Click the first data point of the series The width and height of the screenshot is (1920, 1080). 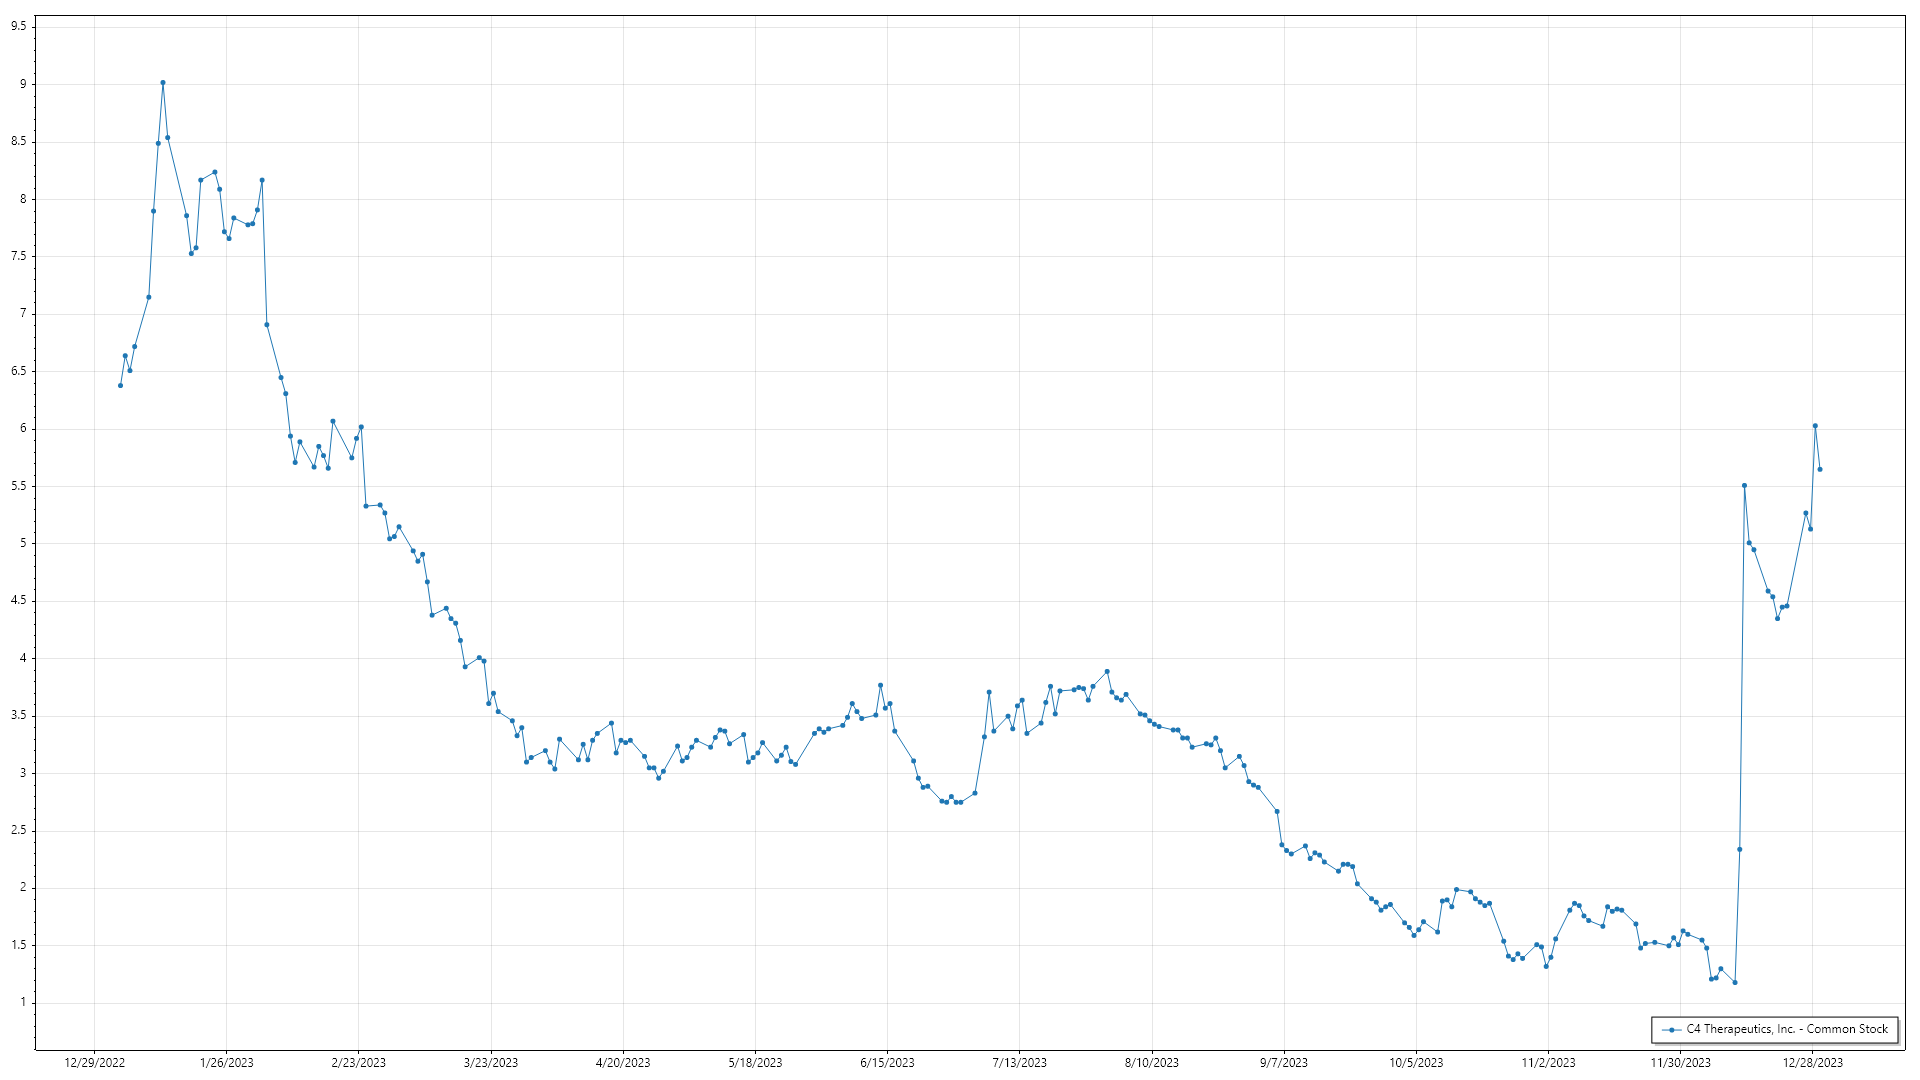tap(120, 385)
